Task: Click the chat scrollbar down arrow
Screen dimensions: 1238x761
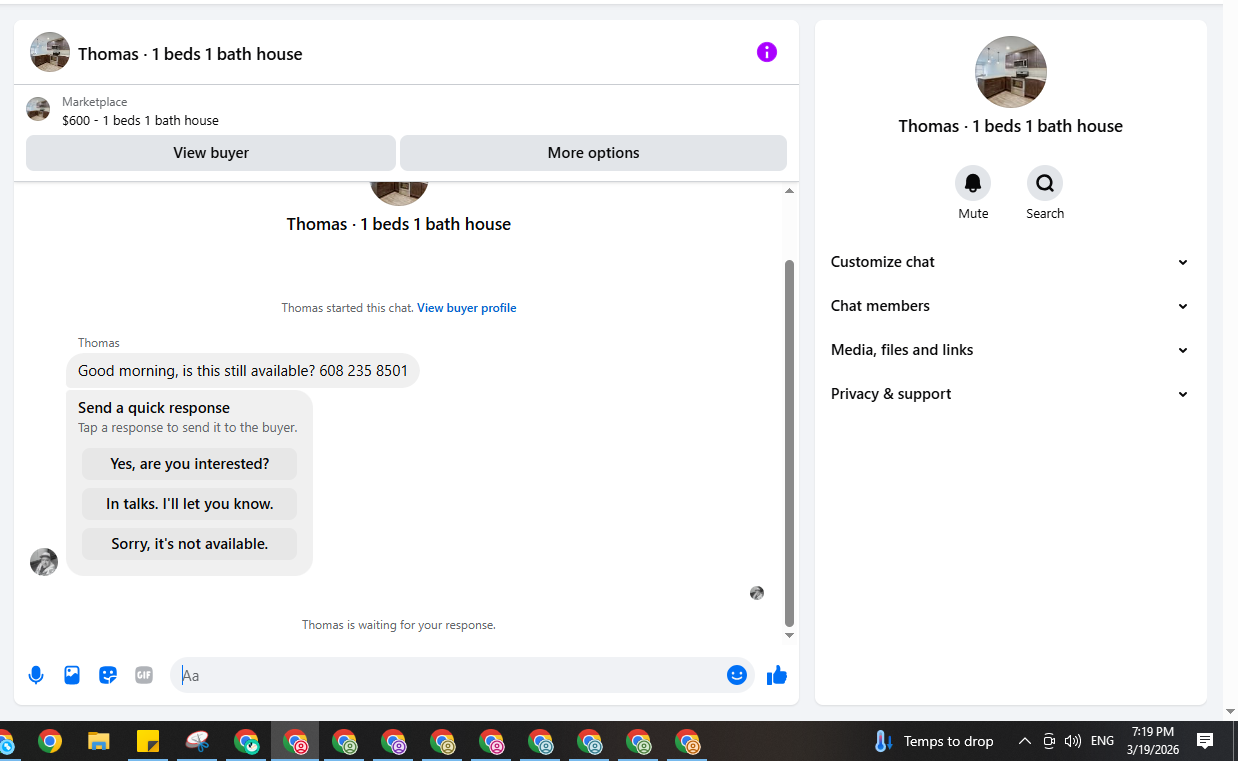Action: pos(789,635)
